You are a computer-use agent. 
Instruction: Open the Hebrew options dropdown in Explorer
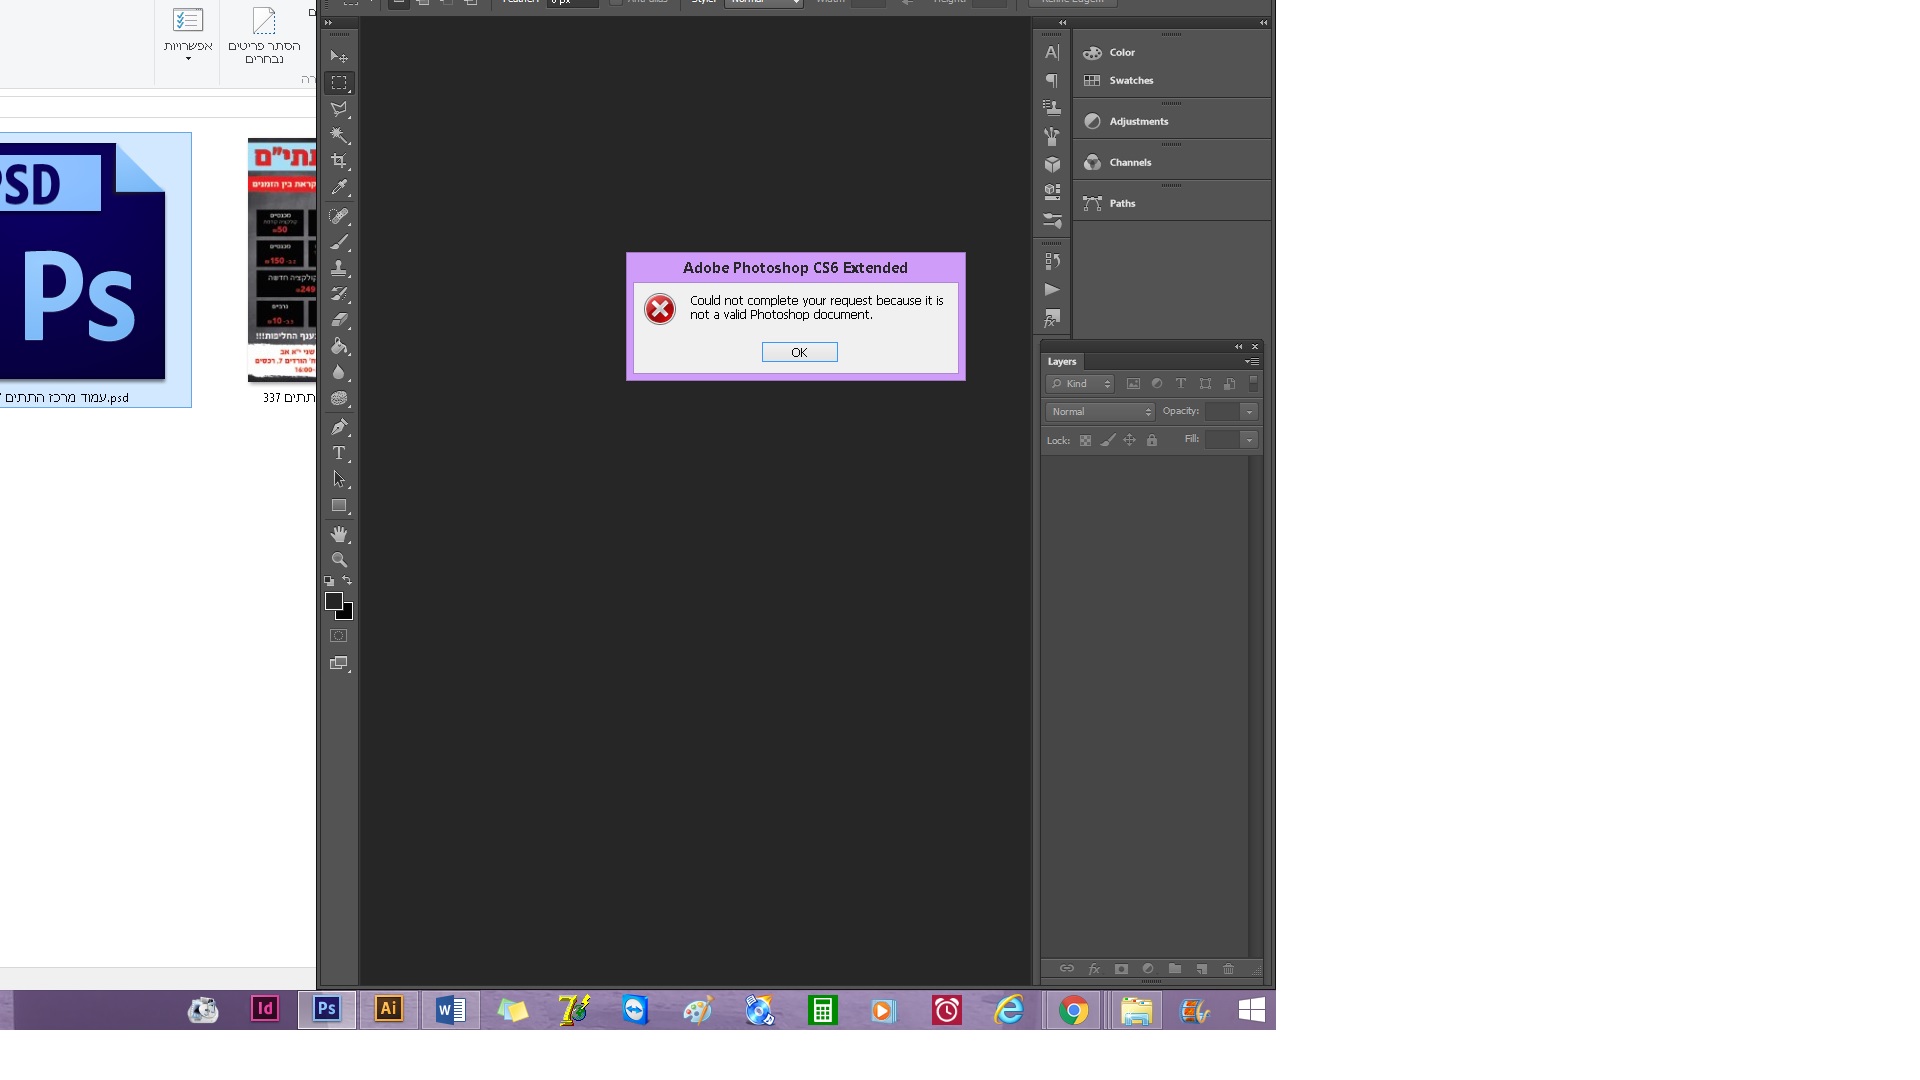coord(188,34)
